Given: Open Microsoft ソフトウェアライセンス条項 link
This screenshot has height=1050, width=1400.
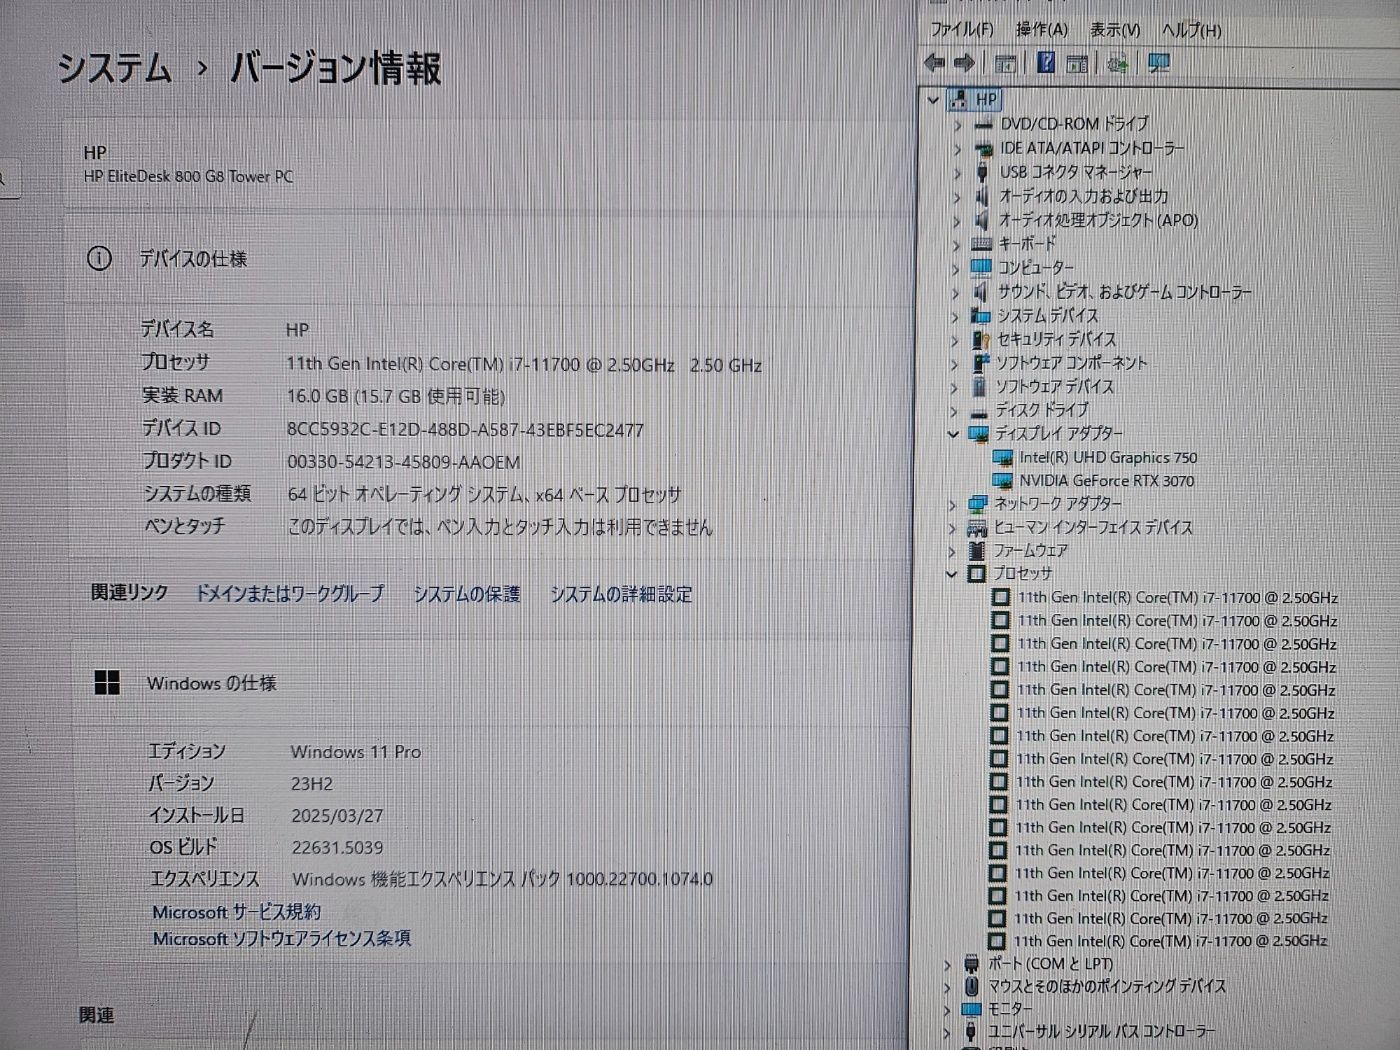Looking at the screenshot, I should 282,939.
